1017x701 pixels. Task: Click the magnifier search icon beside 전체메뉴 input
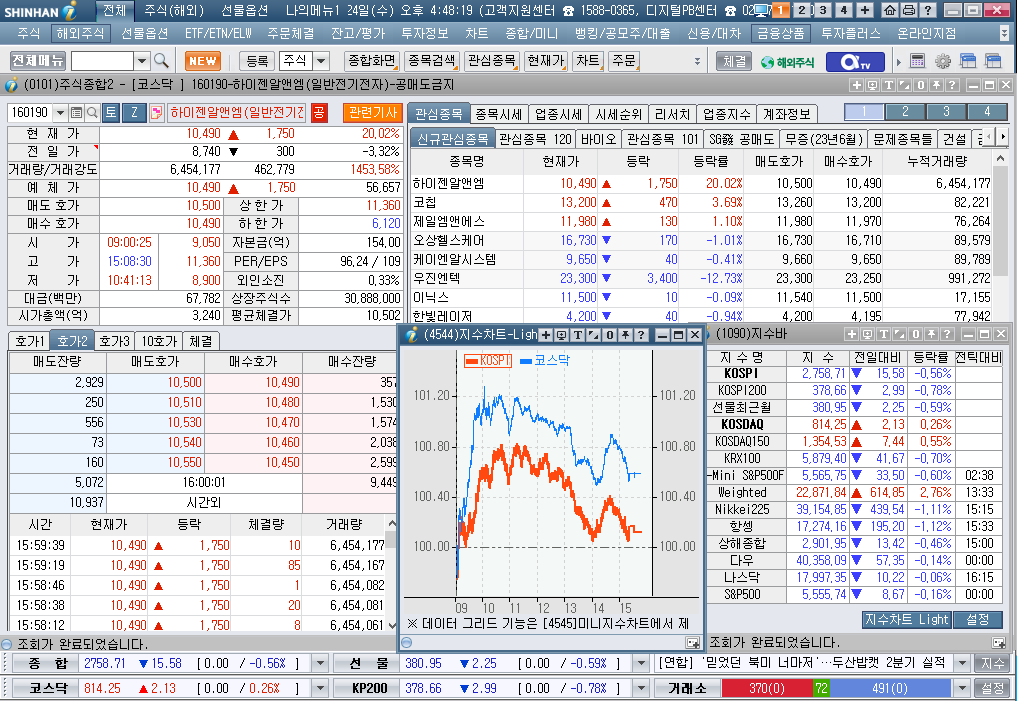[x=162, y=61]
